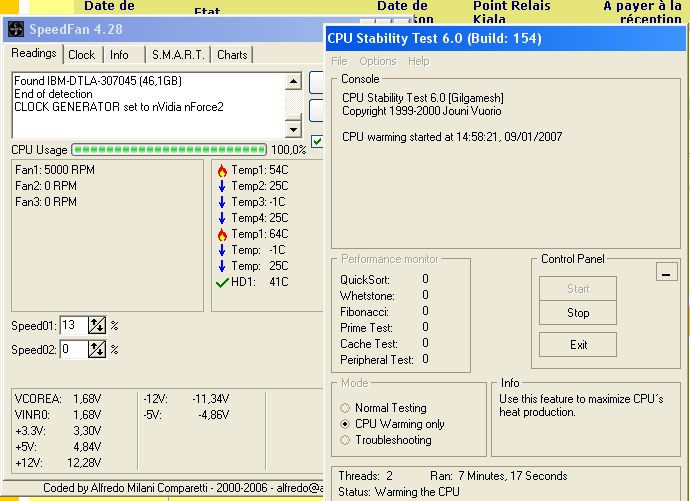Click the CPU Stability Test 6.0 title bar
The width and height of the screenshot is (690, 501).
tap(506, 38)
